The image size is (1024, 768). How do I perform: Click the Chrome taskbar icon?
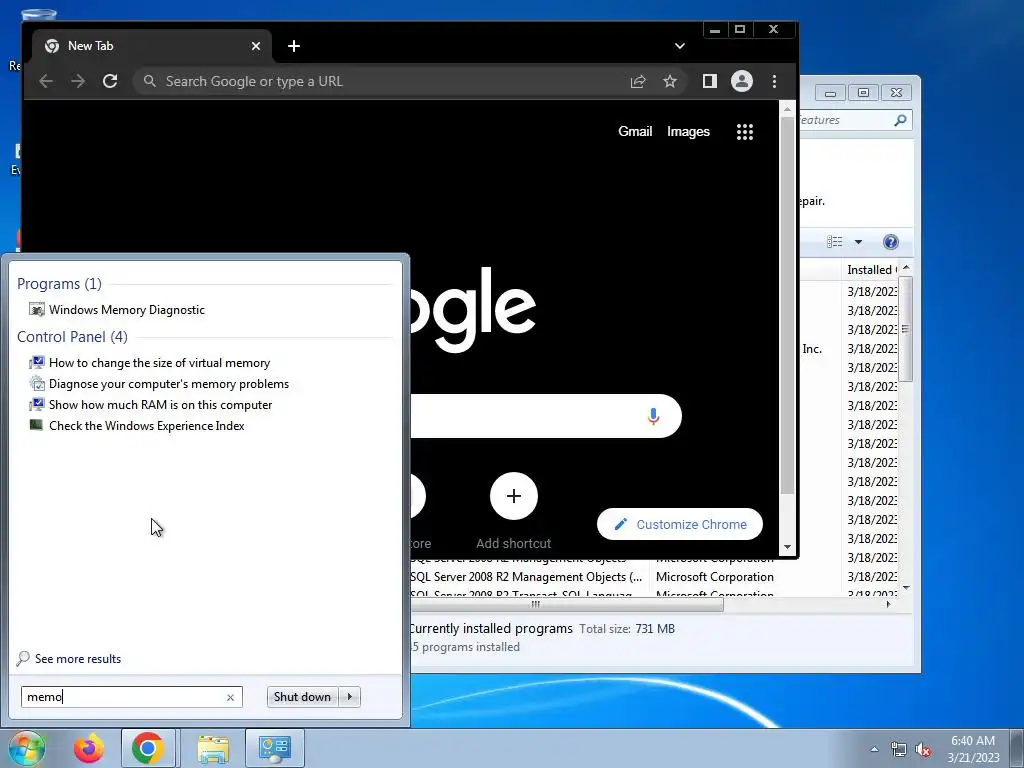148,748
